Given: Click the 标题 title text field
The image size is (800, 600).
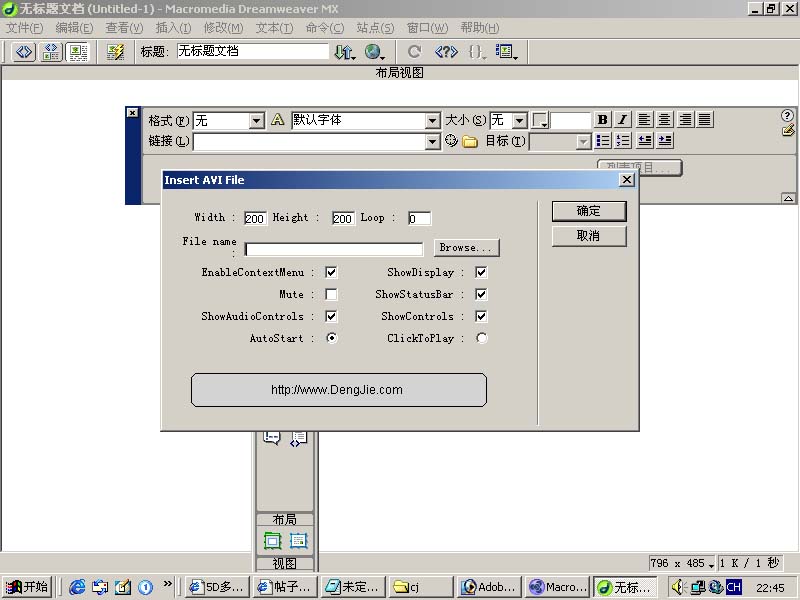Looking at the screenshot, I should coord(253,51).
